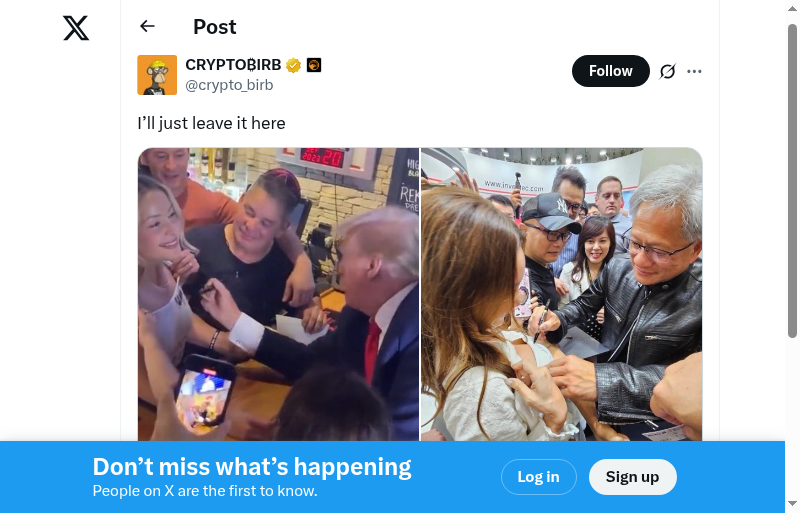The width and height of the screenshot is (800, 513).
Task: Open the @crypto_birb handle link
Action: [x=229, y=85]
